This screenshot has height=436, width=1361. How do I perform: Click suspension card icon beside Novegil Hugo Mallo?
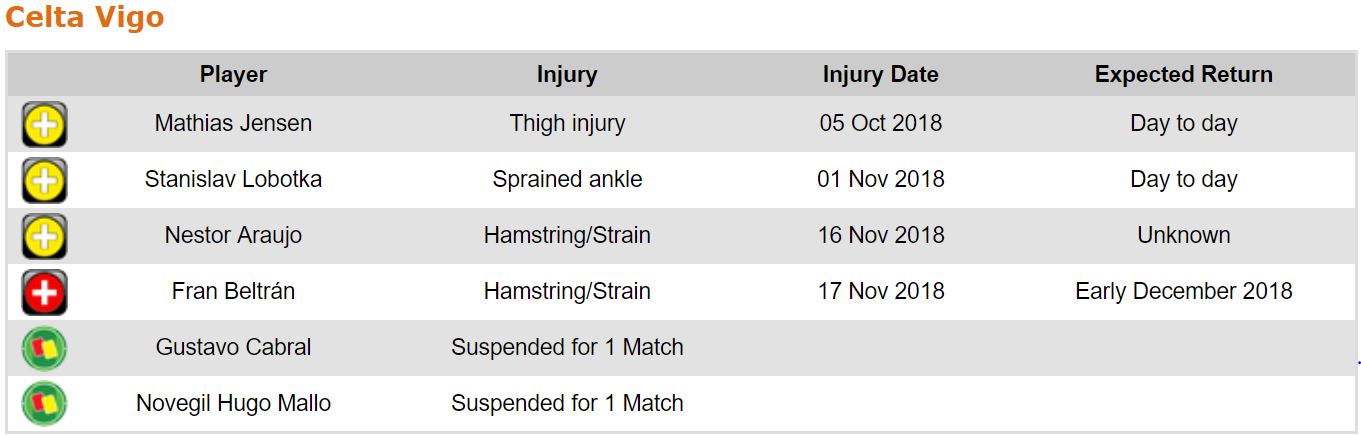[44, 405]
